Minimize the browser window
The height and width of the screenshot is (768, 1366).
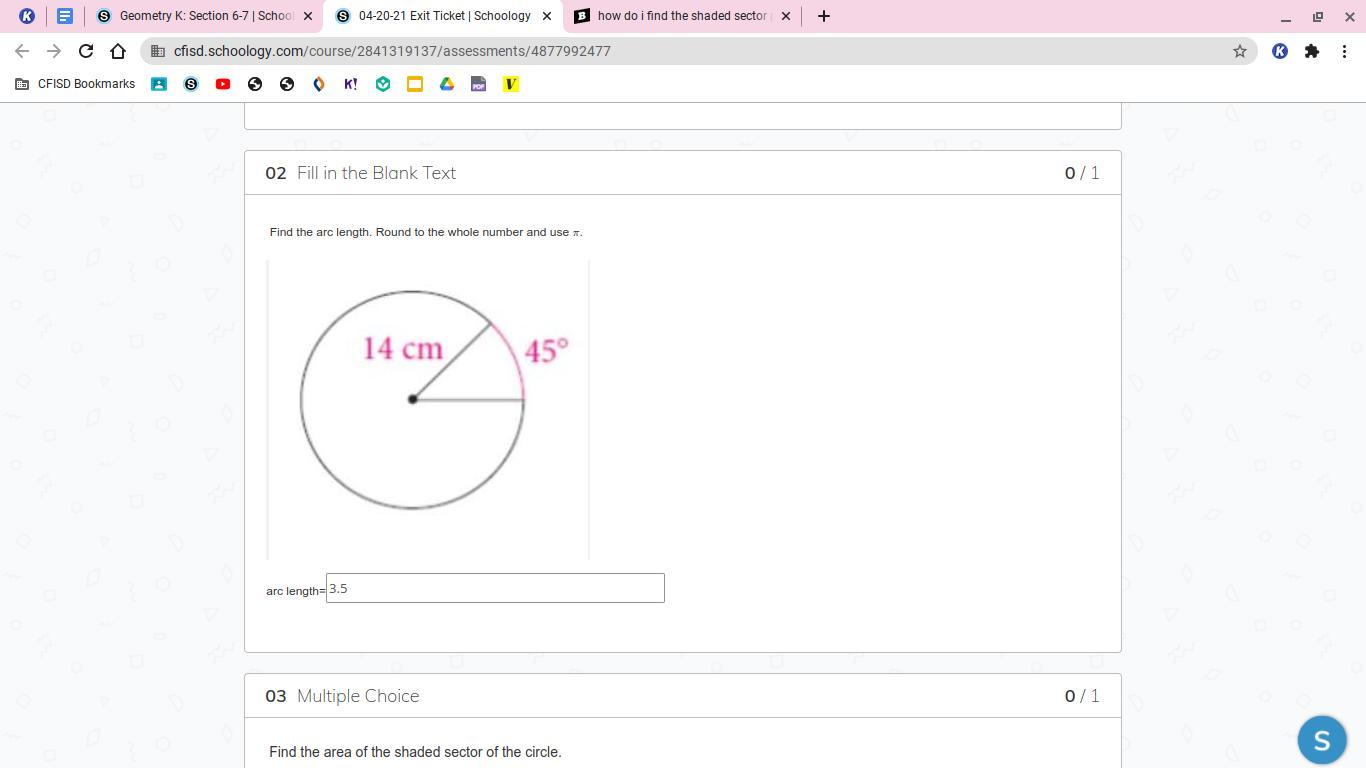pos(1286,16)
